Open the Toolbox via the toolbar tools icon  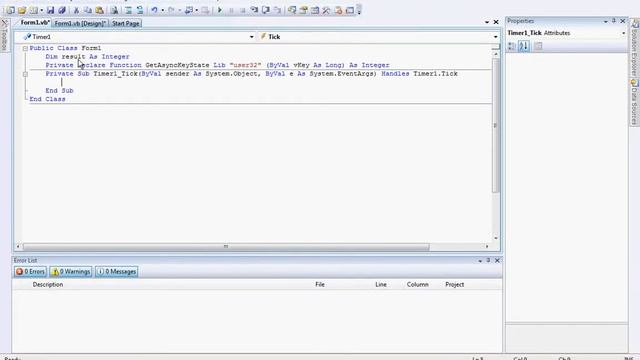tap(326, 10)
